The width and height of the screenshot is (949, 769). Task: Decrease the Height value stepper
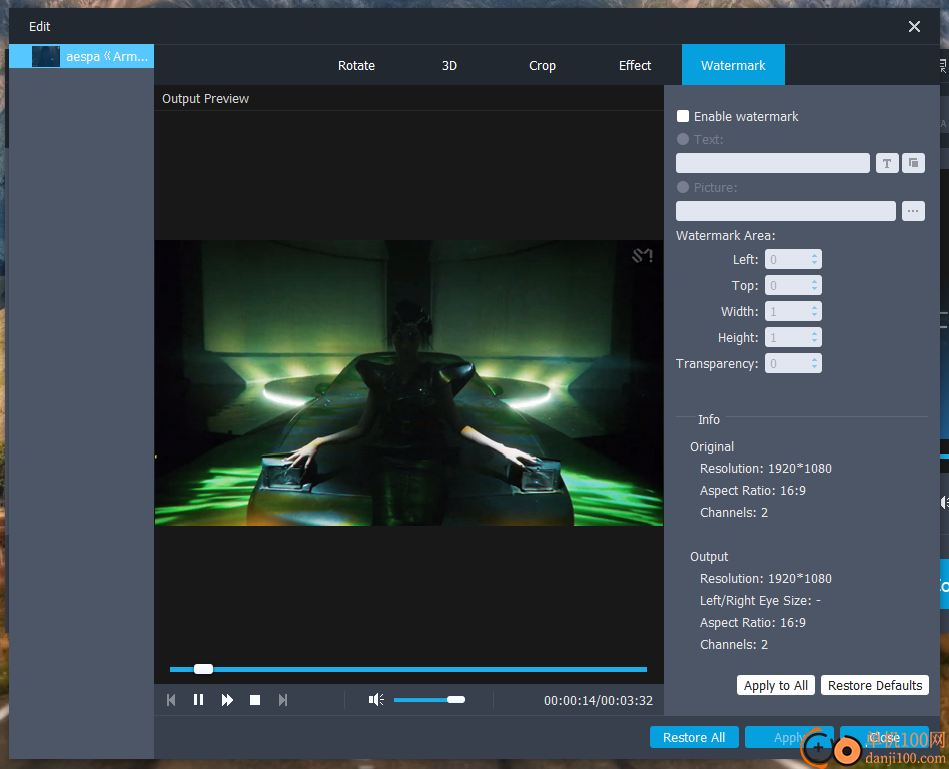coord(815,341)
